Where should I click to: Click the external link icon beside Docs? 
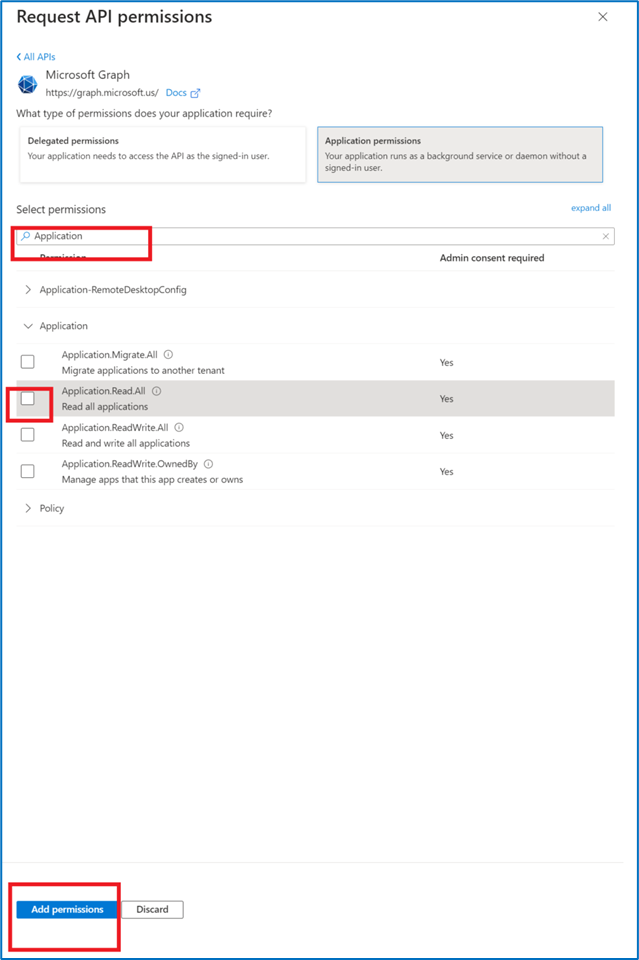click(195, 94)
